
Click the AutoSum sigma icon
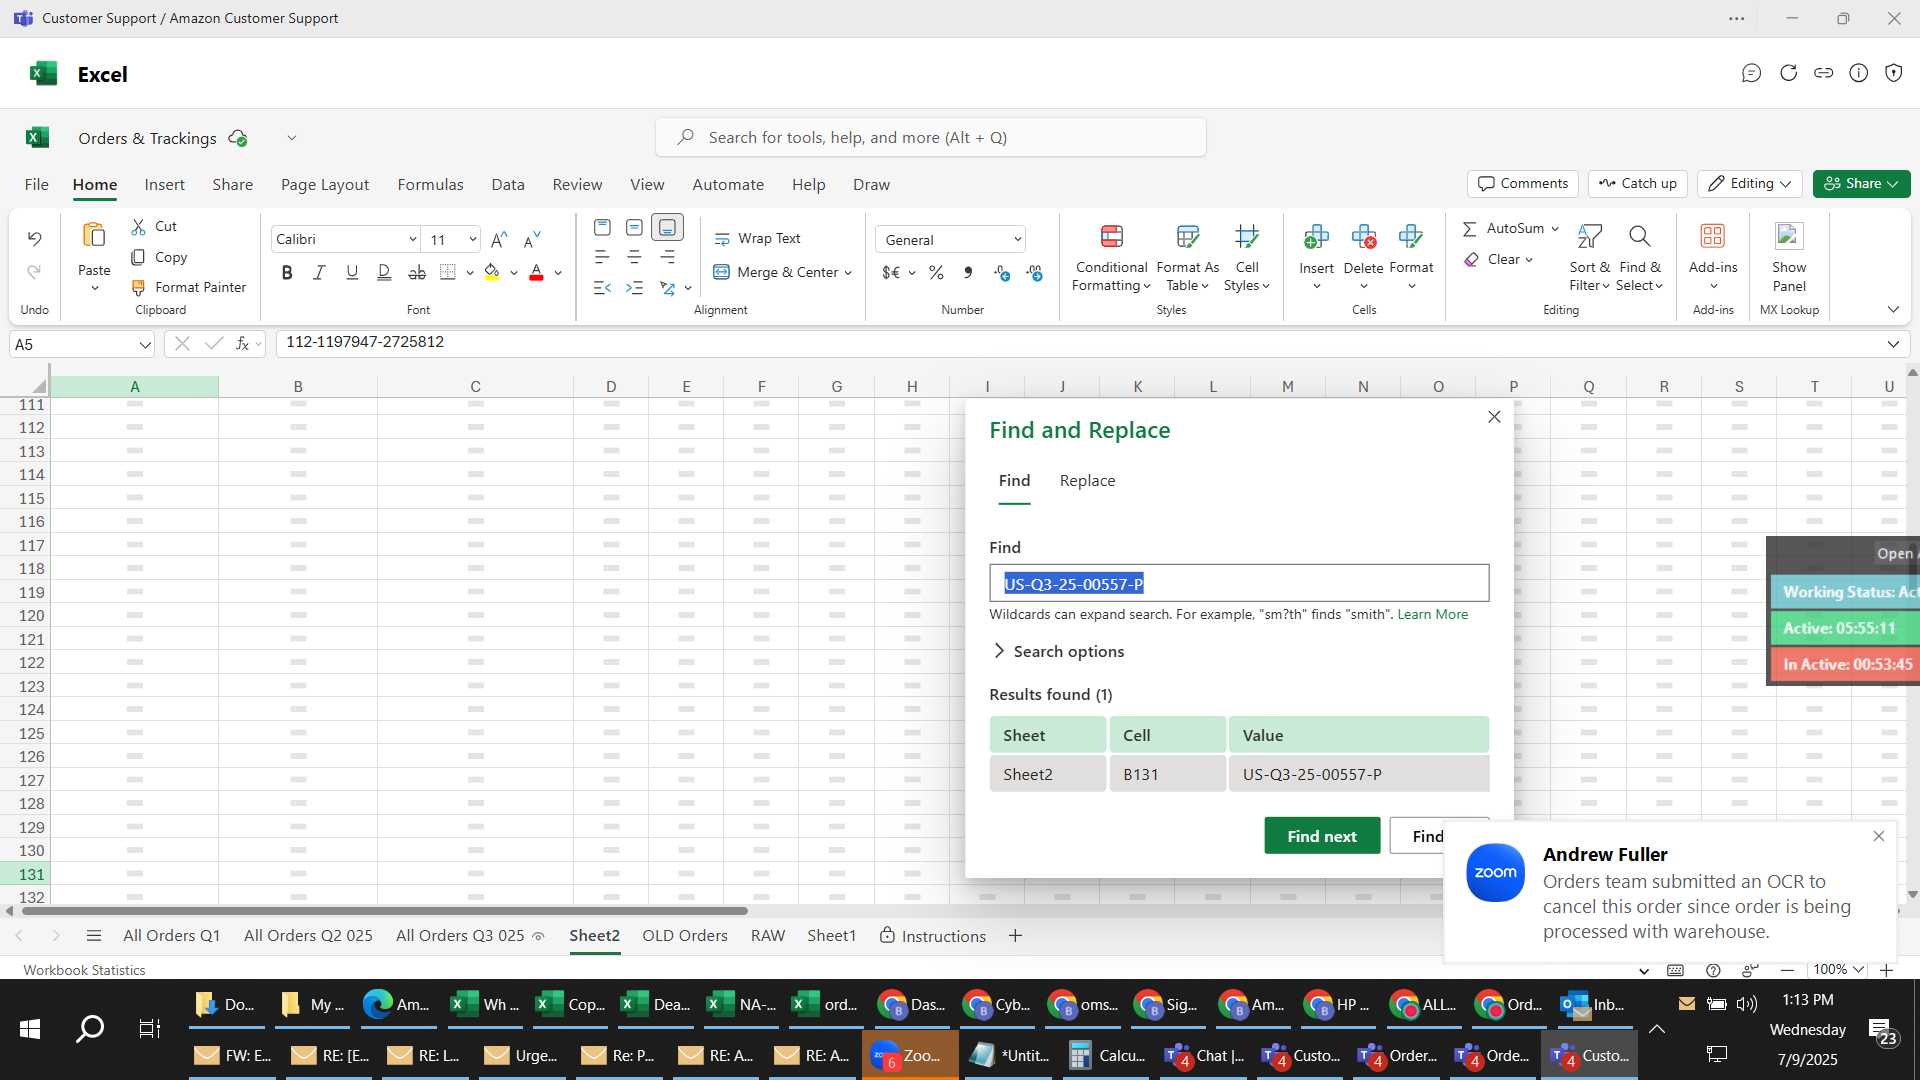point(1470,229)
